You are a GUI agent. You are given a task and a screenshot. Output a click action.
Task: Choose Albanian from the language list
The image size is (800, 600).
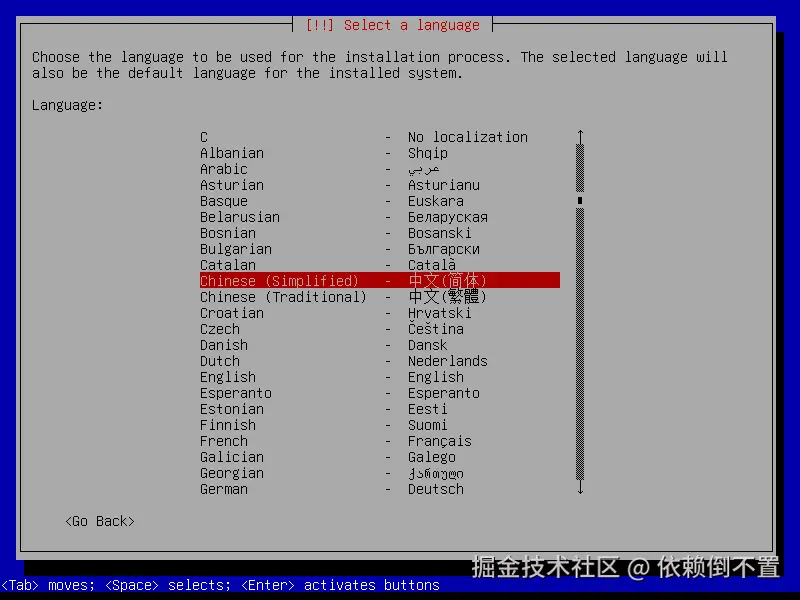coord(380,153)
